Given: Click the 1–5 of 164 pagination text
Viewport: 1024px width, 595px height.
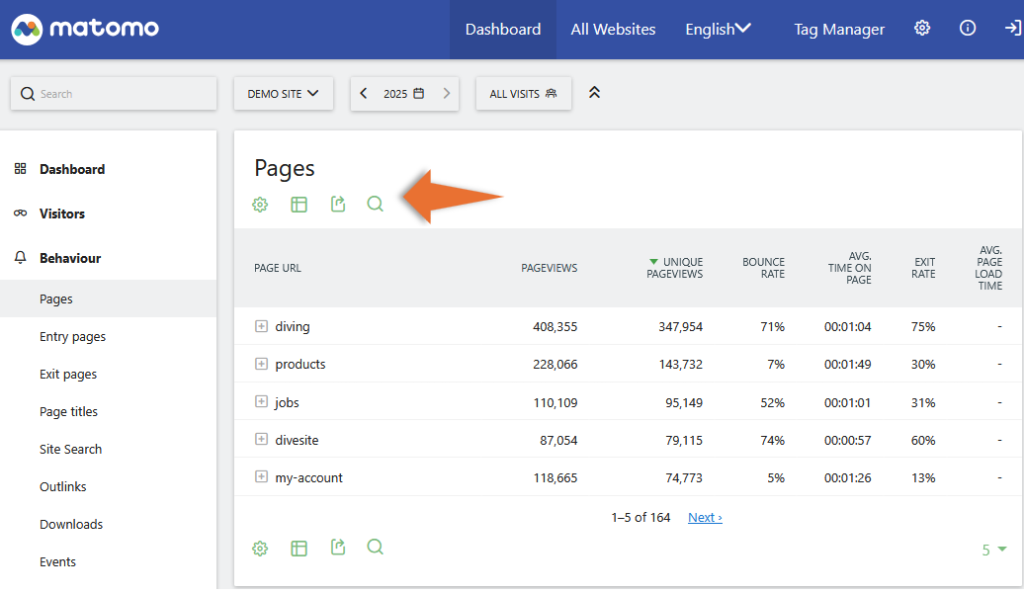Looking at the screenshot, I should coord(641,517).
